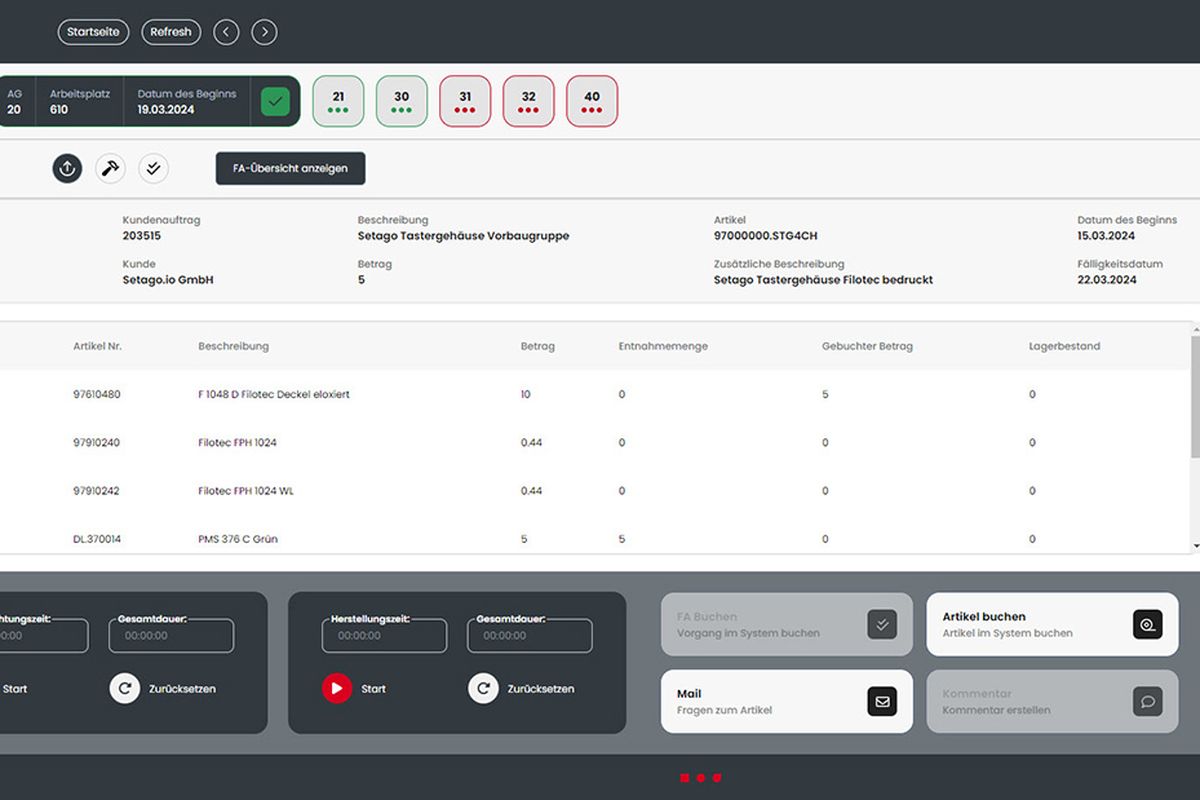This screenshot has width=1200, height=800.
Task: Click the Kommentar speech bubble icon
Action: click(1148, 701)
